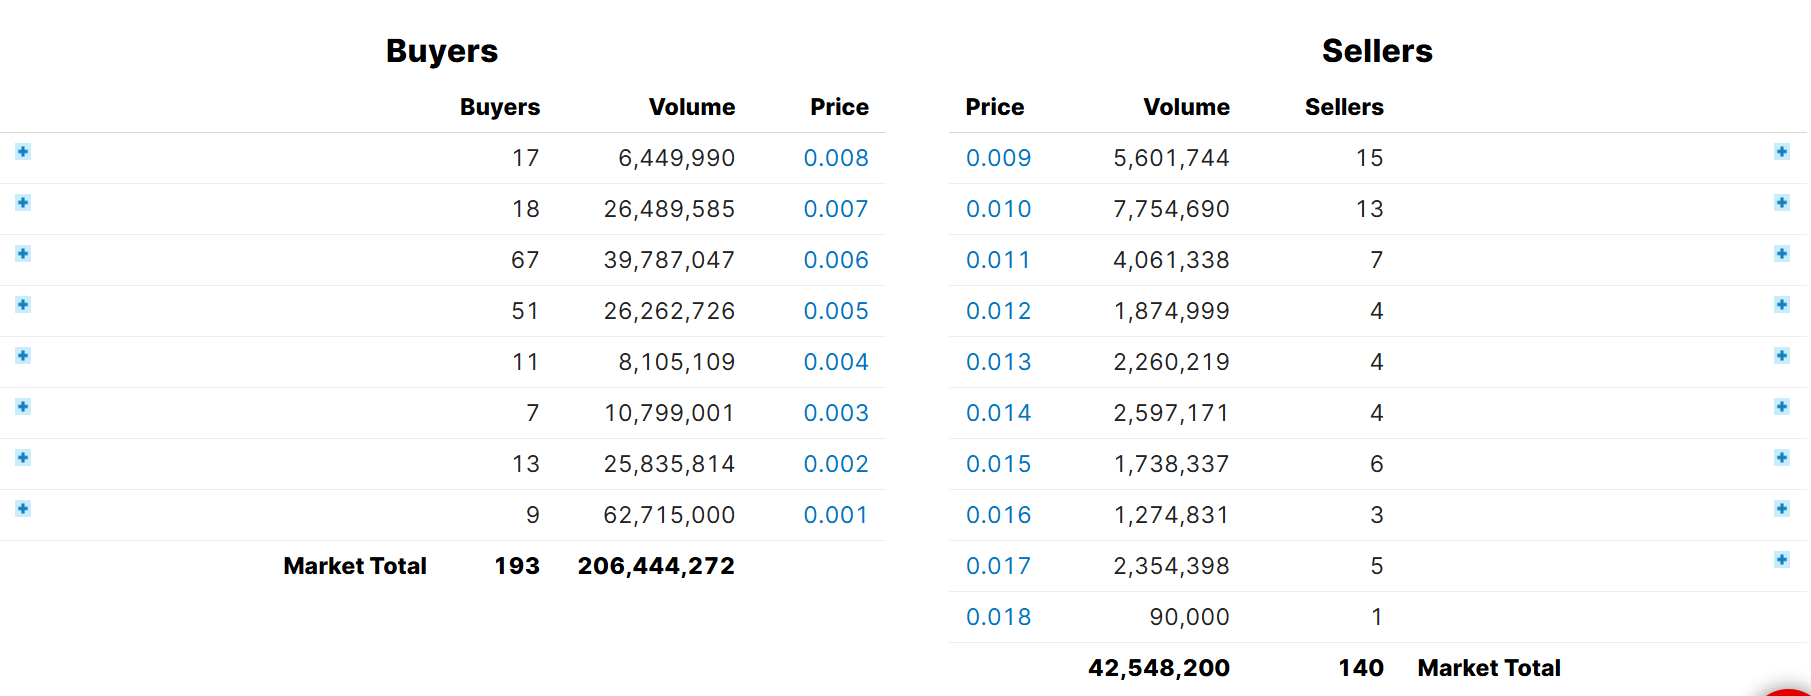This screenshot has height=696, width=1811.
Task: Expand the buyers row with 67 buyers
Action: click(23, 254)
